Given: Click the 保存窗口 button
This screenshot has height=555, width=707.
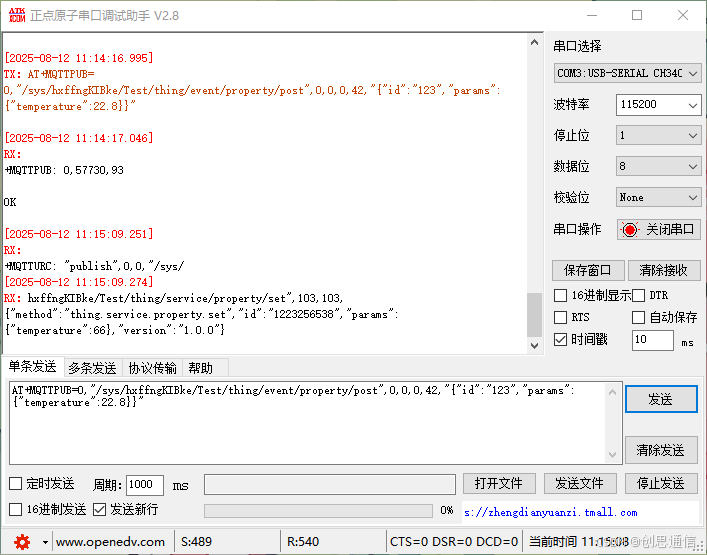Looking at the screenshot, I should (x=588, y=270).
